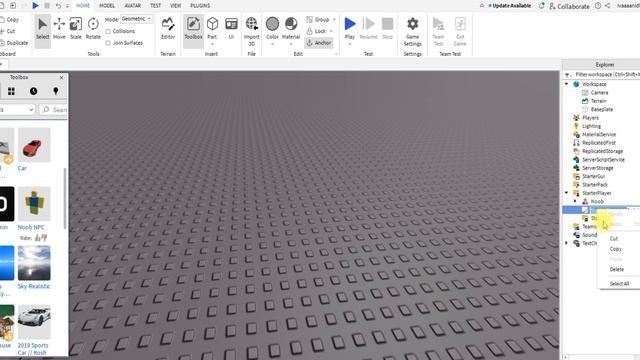
Task: Switch to the MODEL ribbon tab
Action: pyautogui.click(x=107, y=6)
